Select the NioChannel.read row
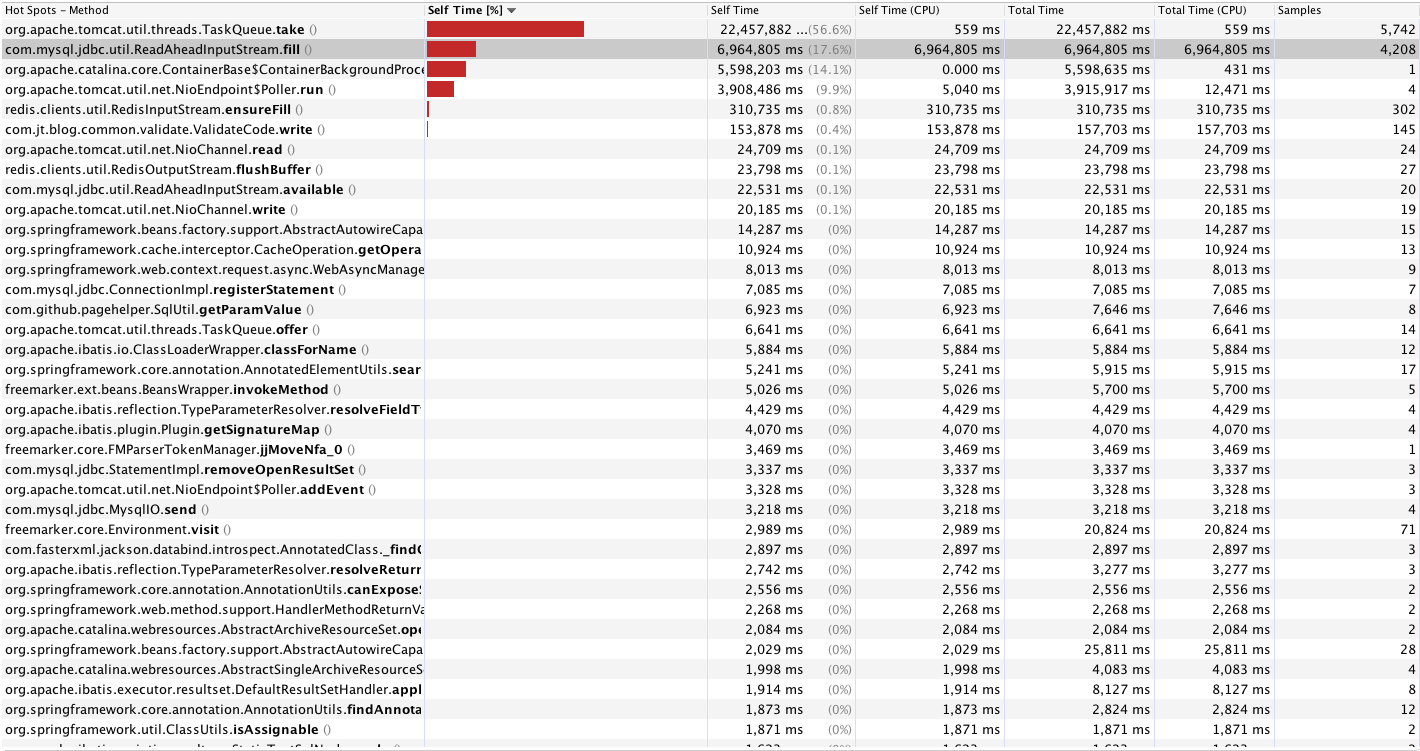 click(710, 150)
